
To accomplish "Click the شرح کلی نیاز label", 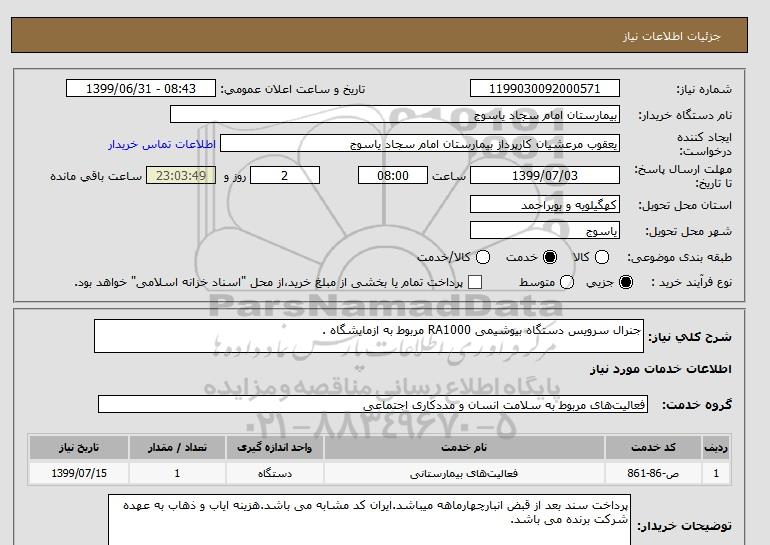I will click(690, 337).
